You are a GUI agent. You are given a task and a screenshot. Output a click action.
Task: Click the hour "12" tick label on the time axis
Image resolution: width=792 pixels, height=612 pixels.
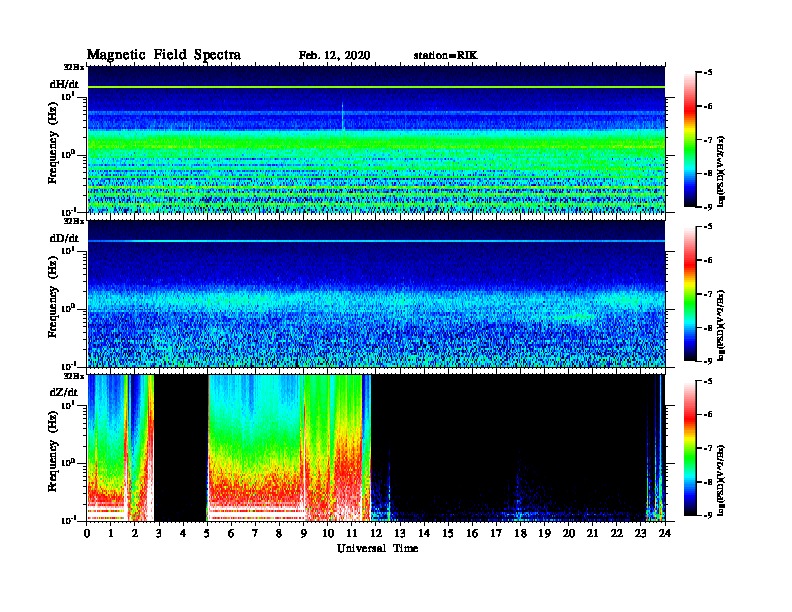[x=375, y=533]
